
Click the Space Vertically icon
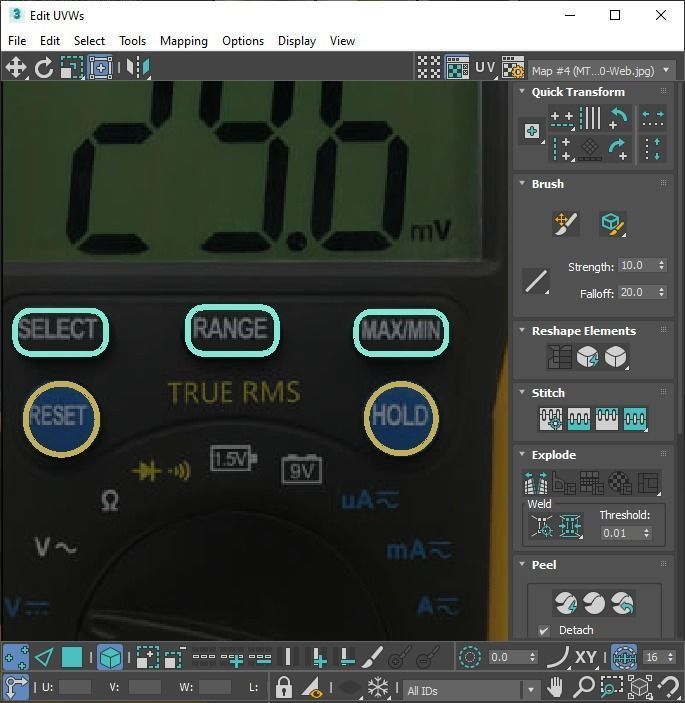coord(652,149)
